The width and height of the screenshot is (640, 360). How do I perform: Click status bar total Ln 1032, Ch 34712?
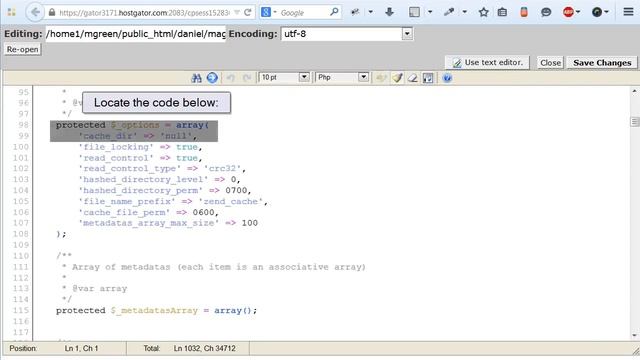pyautogui.click(x=204, y=349)
